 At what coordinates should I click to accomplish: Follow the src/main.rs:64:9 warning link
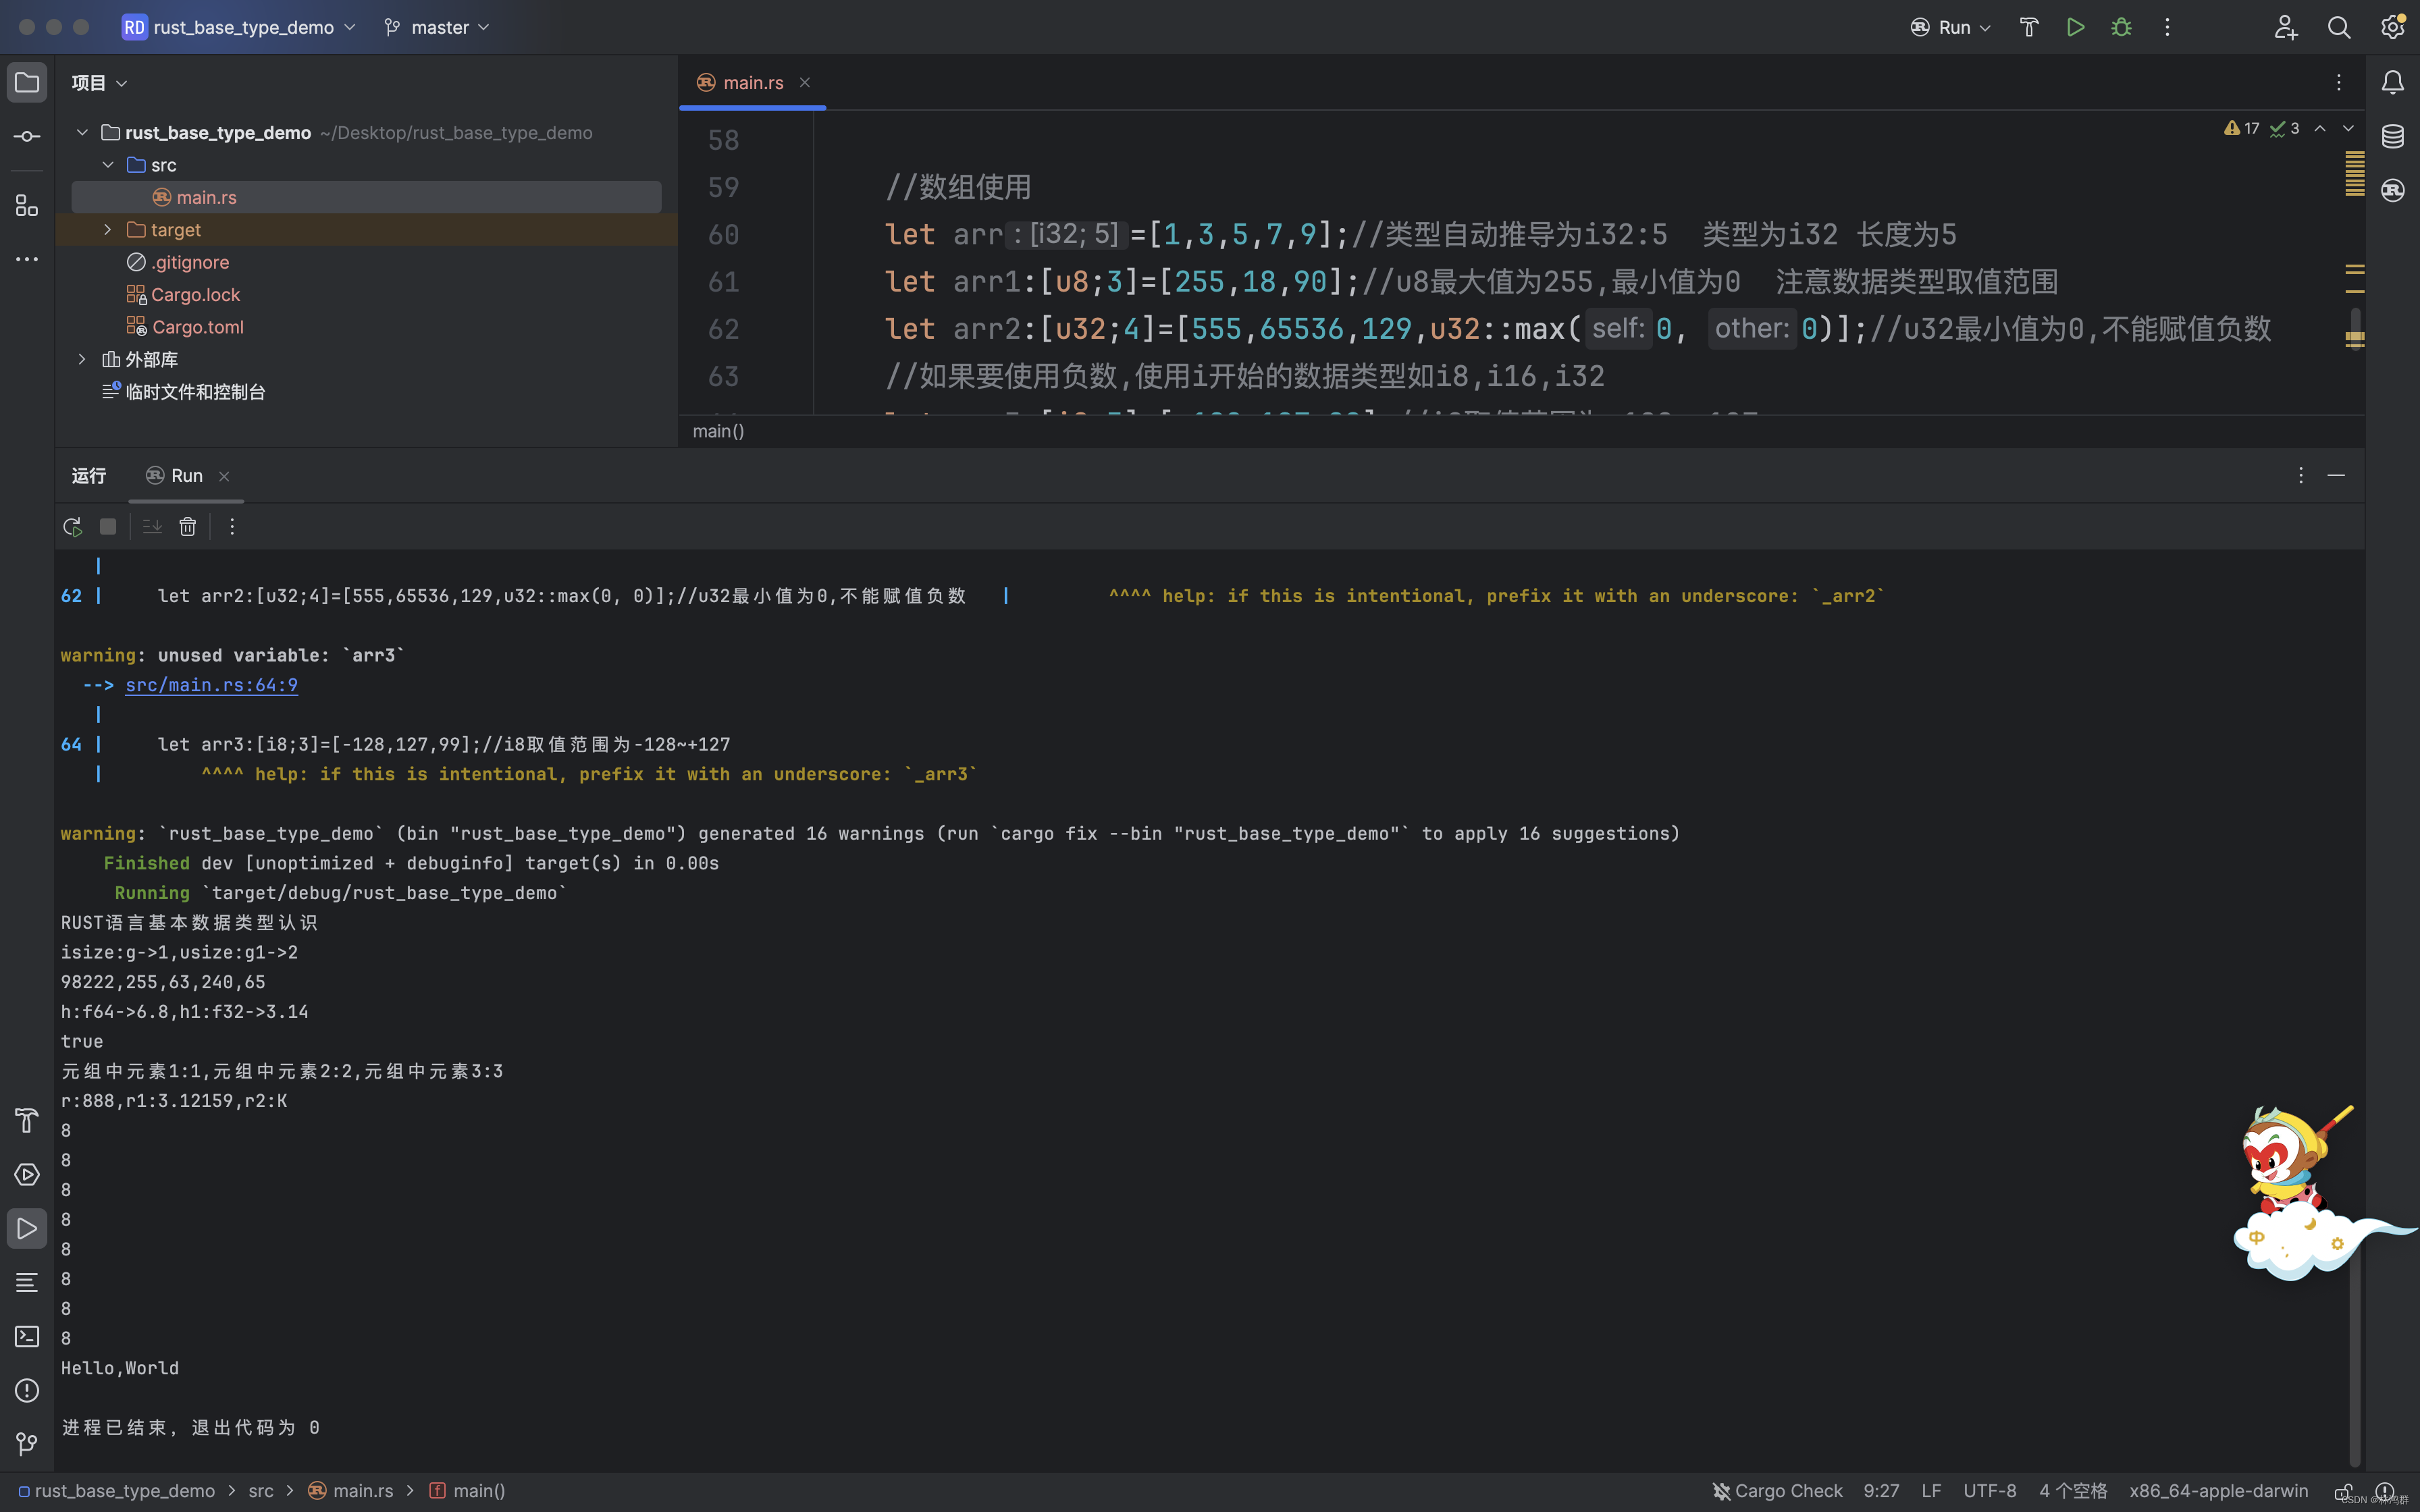point(211,685)
